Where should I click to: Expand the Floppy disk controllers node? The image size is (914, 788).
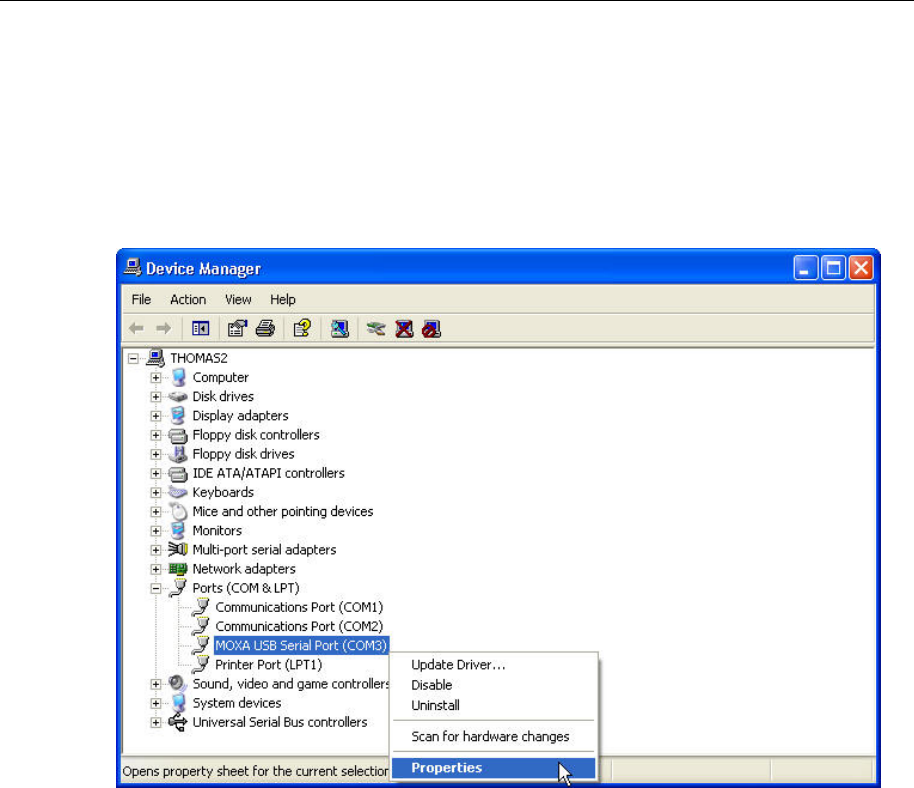[156, 435]
